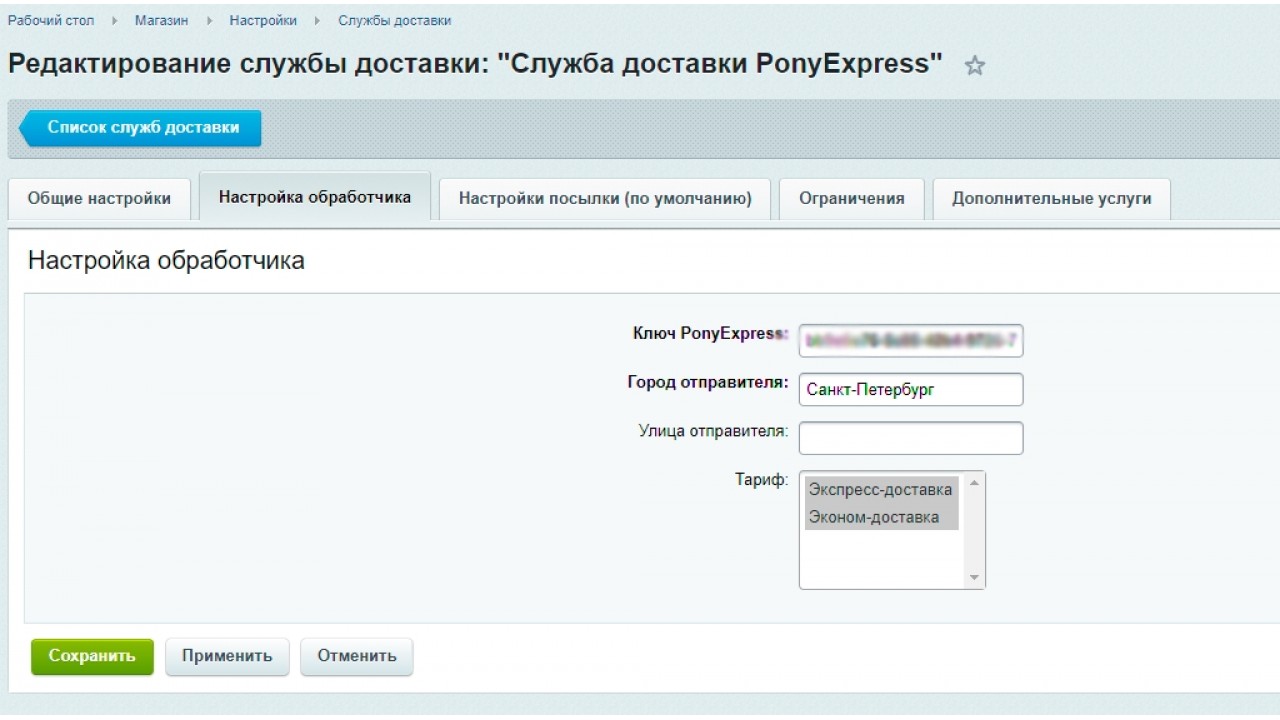Focus the Ключ PonyExpress input field
The width and height of the screenshot is (1280, 720).
pos(911,340)
